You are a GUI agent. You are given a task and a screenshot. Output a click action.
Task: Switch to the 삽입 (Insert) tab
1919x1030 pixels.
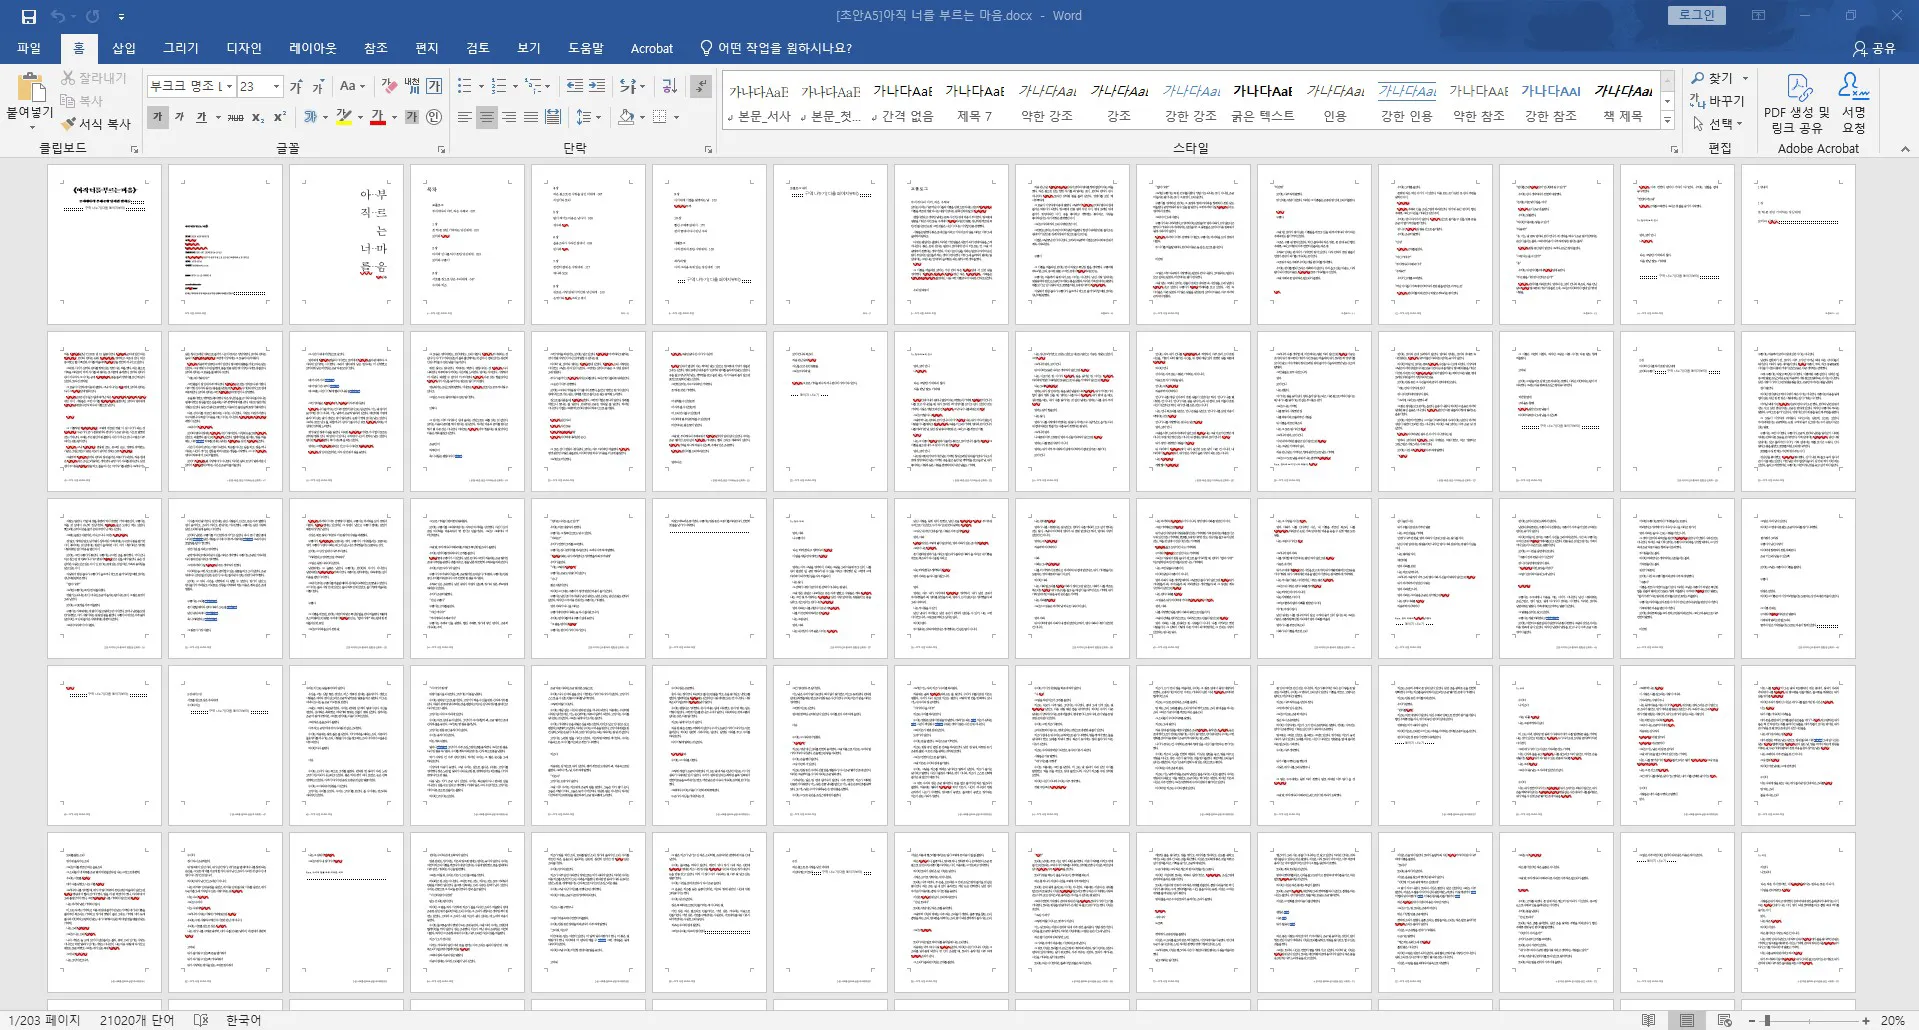click(124, 48)
